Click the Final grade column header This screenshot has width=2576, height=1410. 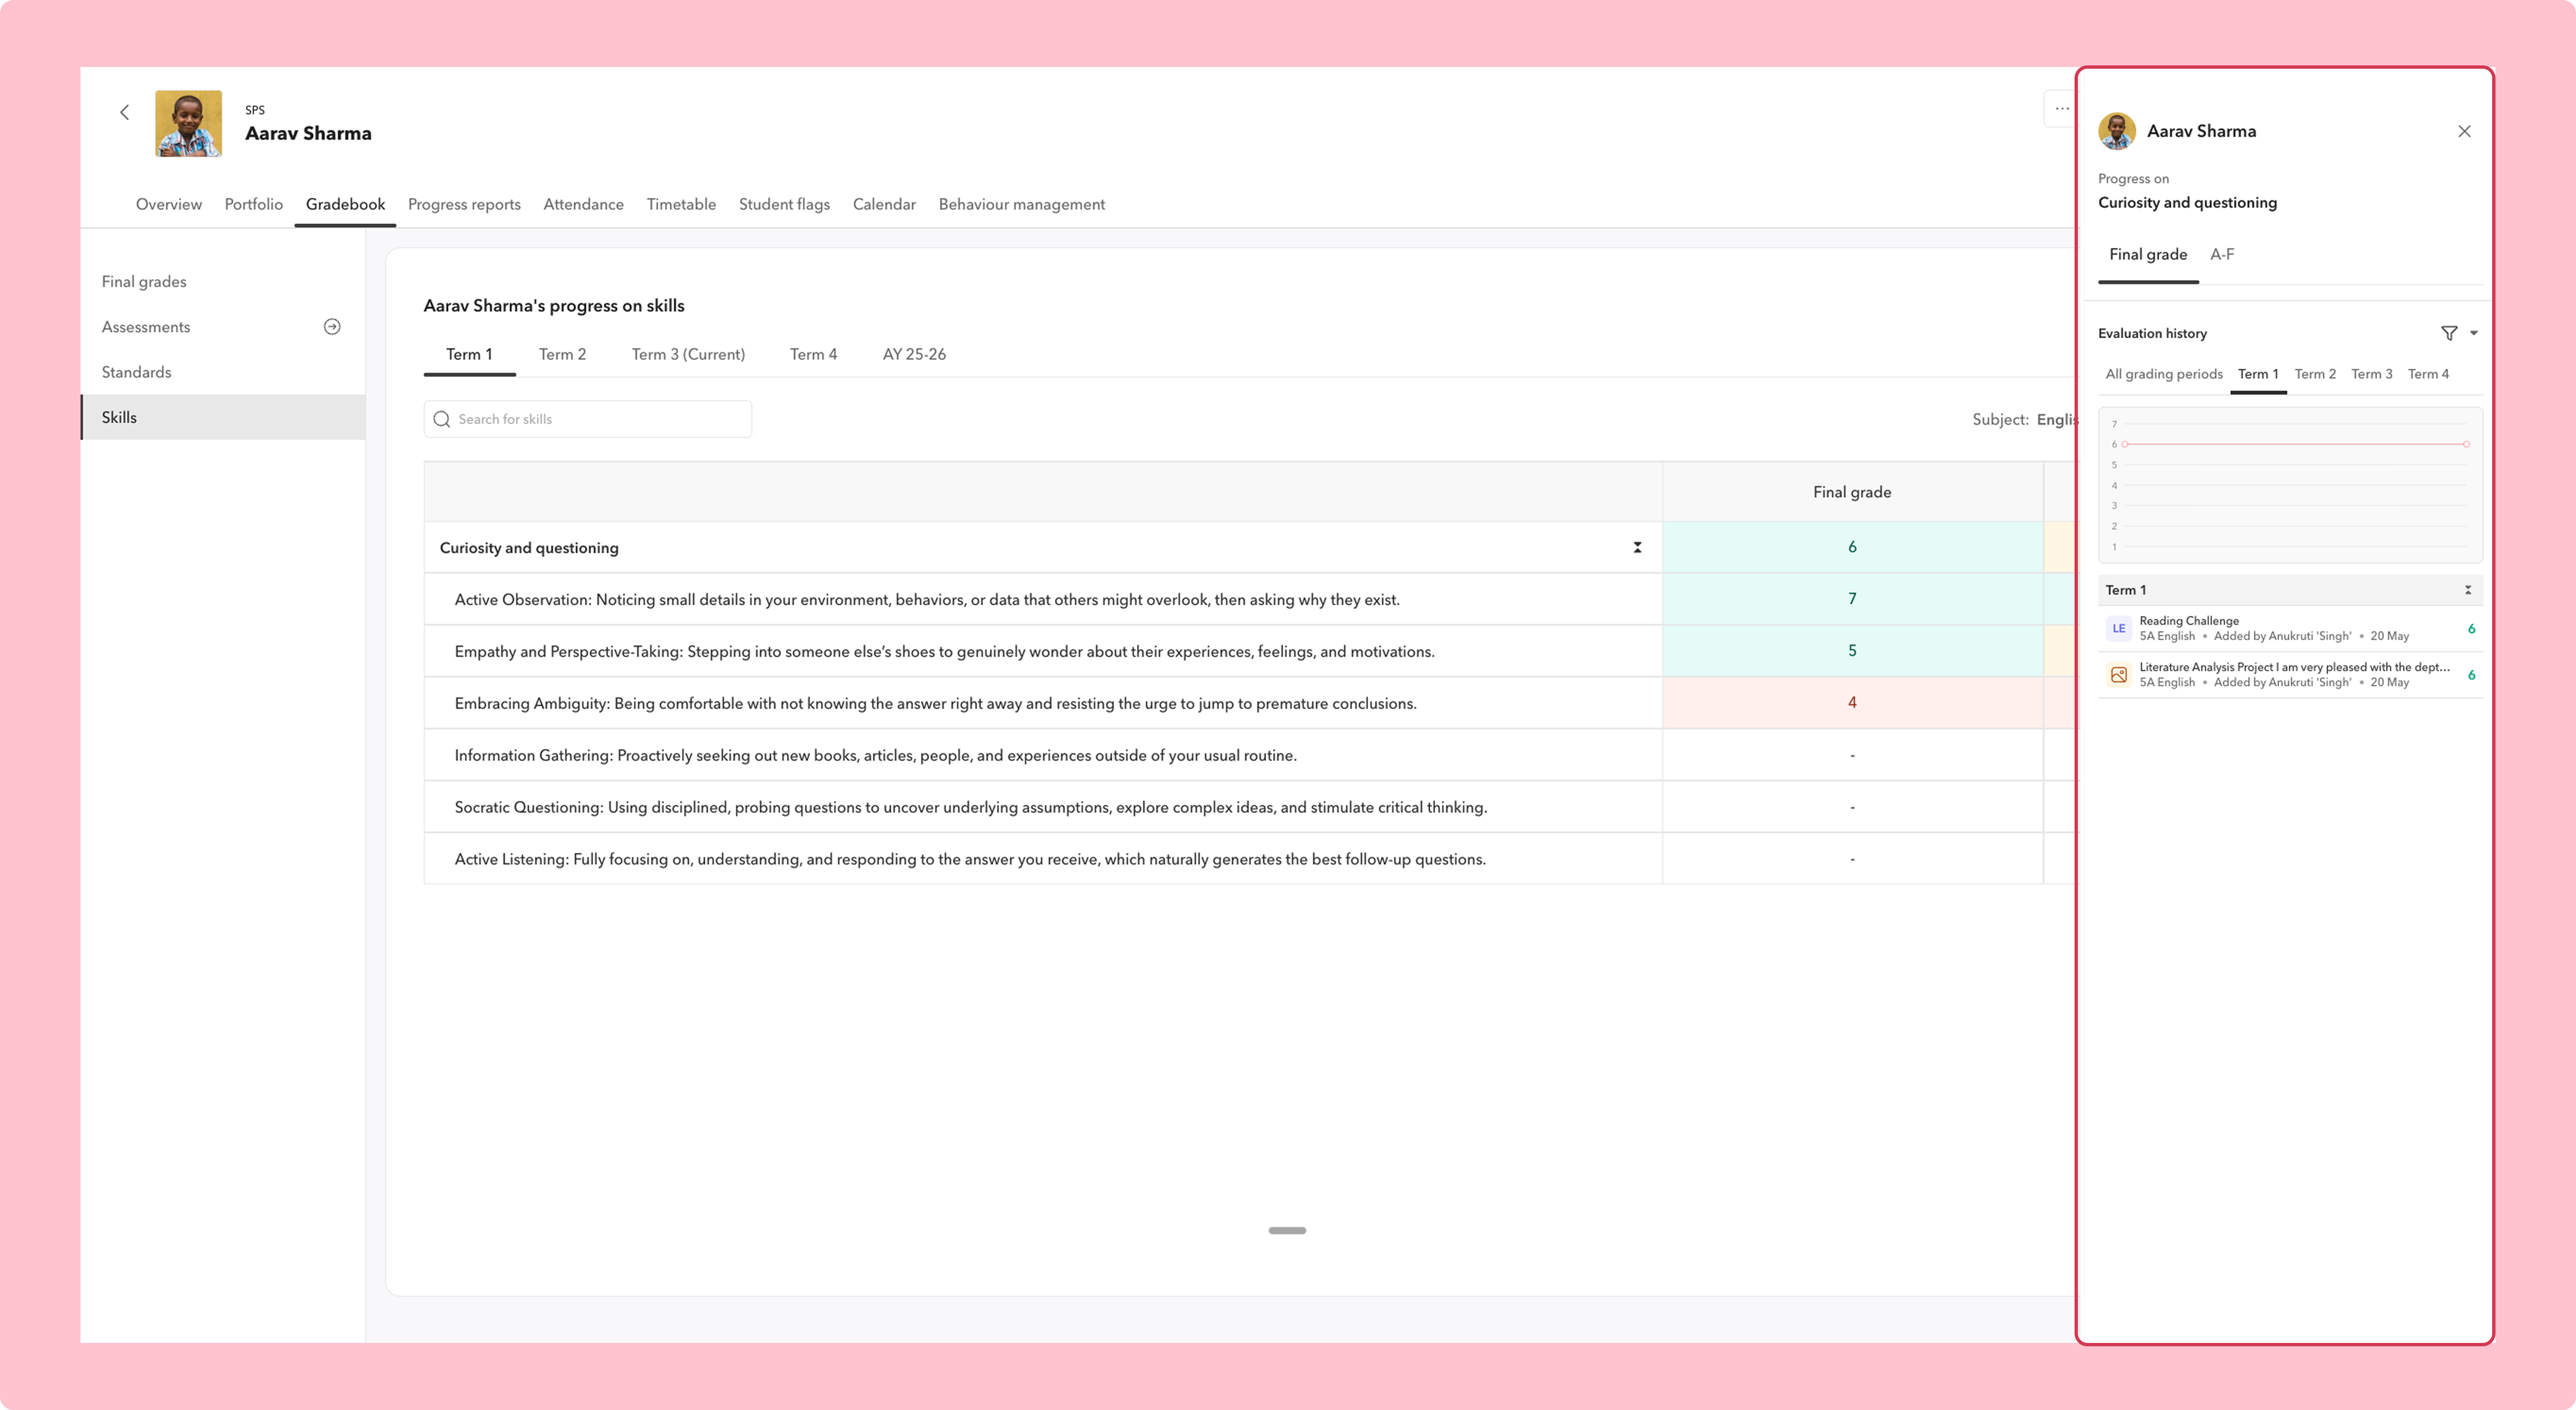click(x=1852, y=492)
